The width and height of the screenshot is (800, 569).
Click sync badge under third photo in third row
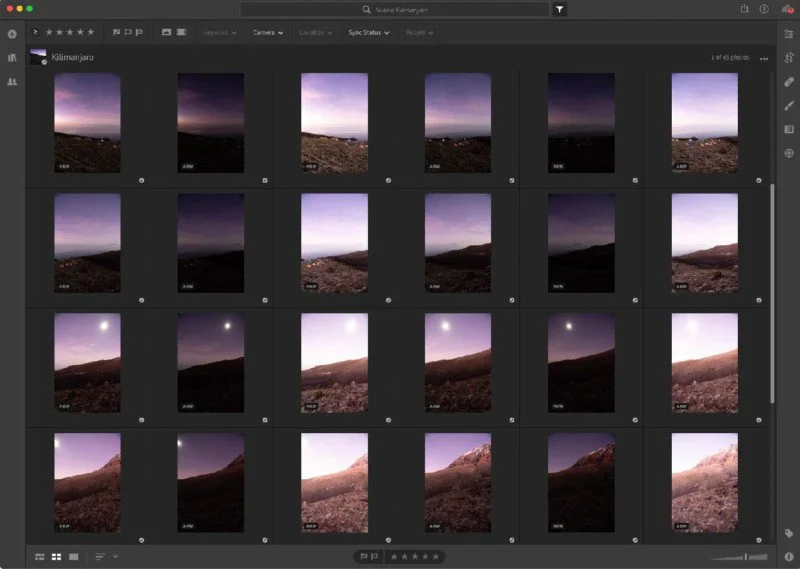point(388,420)
